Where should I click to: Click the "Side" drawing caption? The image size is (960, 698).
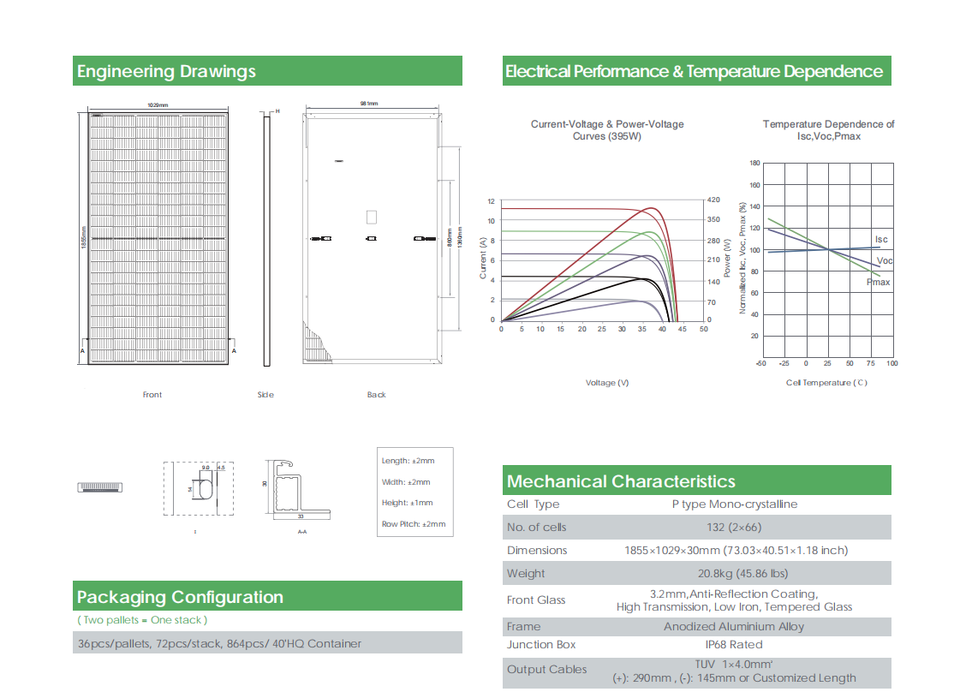coord(266,395)
